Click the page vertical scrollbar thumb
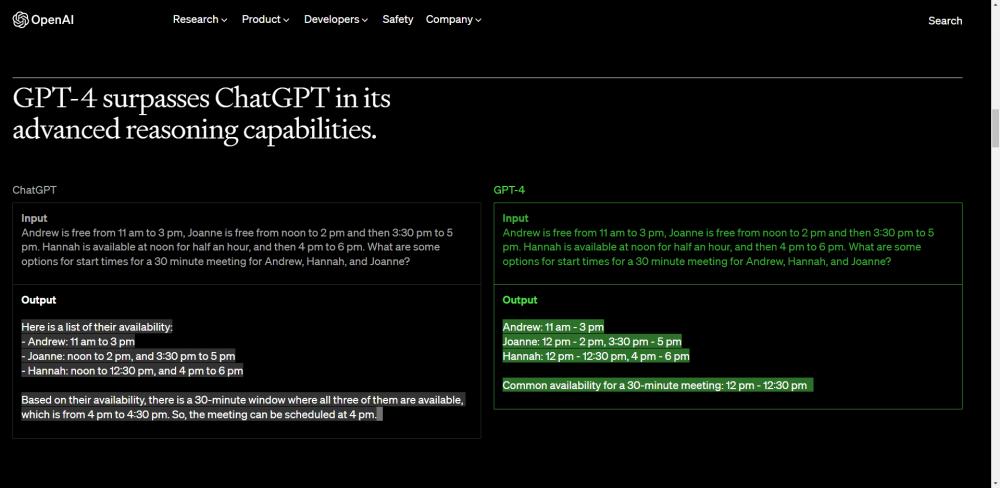The image size is (1000, 488). 994,128
